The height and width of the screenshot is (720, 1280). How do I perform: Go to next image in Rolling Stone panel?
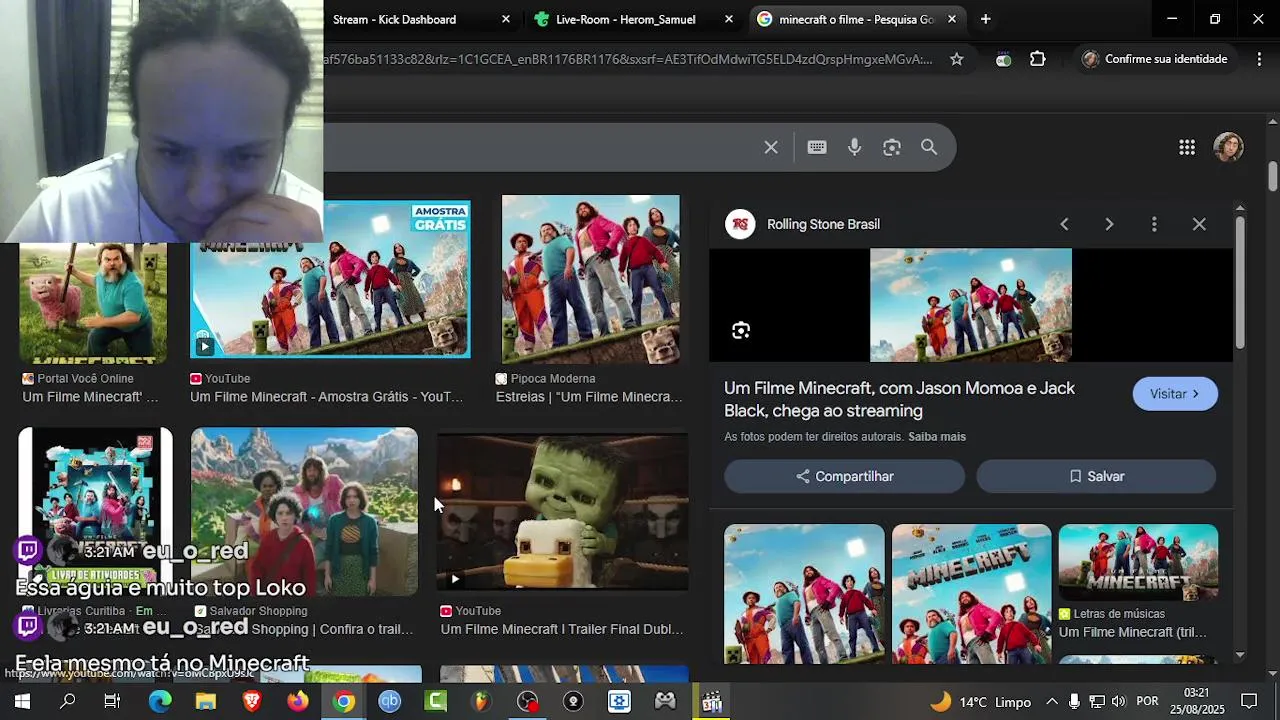(x=1109, y=224)
